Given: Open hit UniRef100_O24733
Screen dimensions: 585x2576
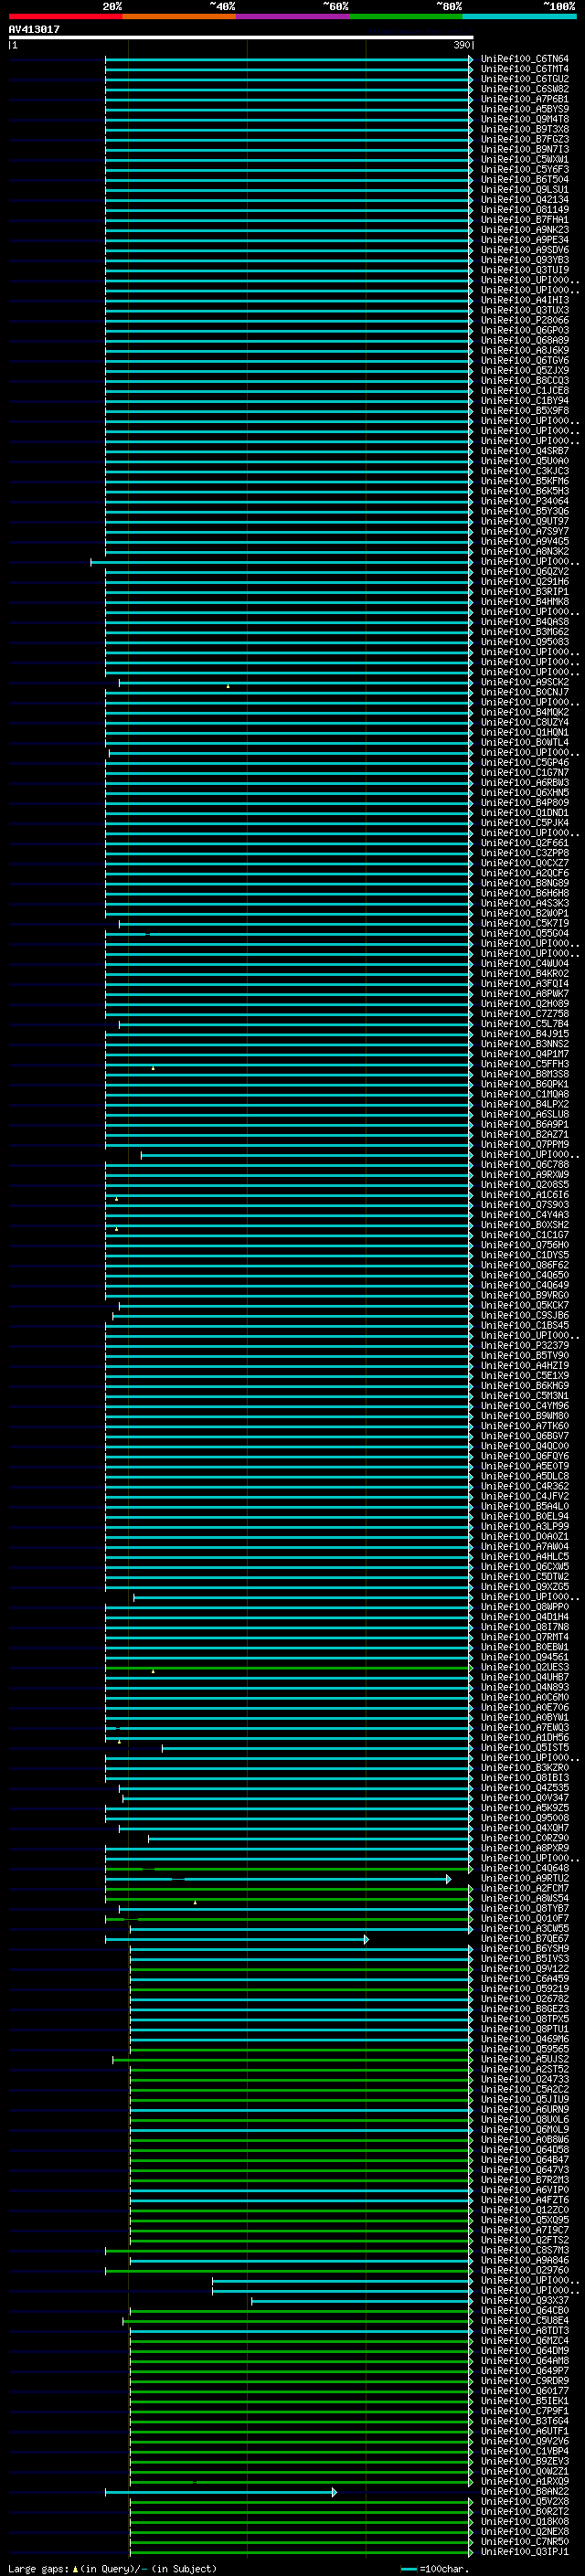Looking at the screenshot, I should point(525,2079).
